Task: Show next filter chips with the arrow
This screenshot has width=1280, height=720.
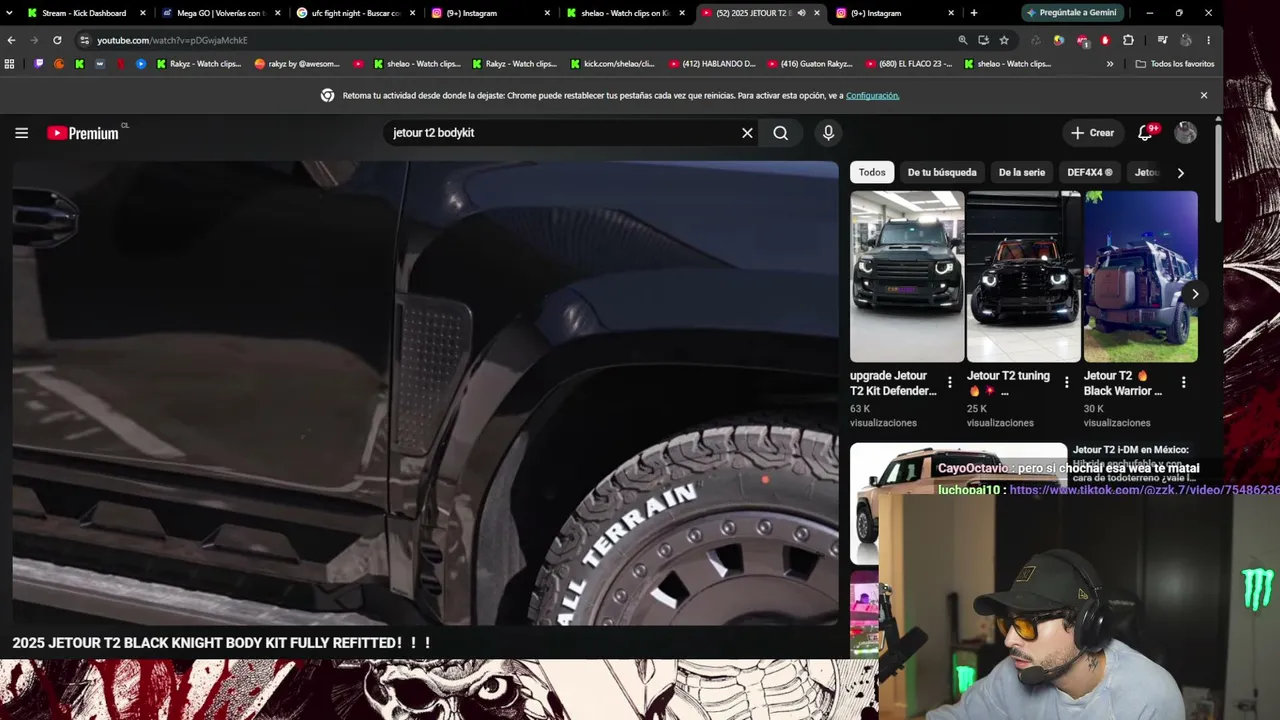Action: coord(1180,173)
